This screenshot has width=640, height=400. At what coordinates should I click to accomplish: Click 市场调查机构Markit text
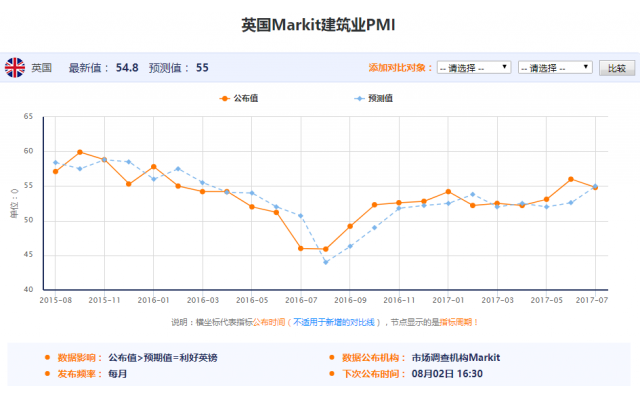point(456,358)
